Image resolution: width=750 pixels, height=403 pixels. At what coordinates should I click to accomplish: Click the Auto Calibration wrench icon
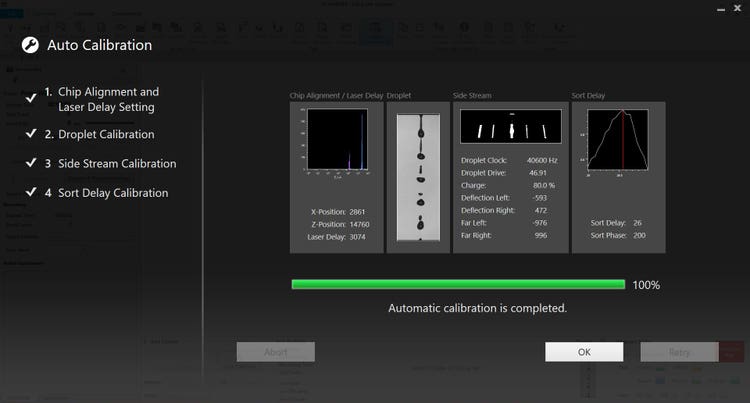tap(30, 45)
